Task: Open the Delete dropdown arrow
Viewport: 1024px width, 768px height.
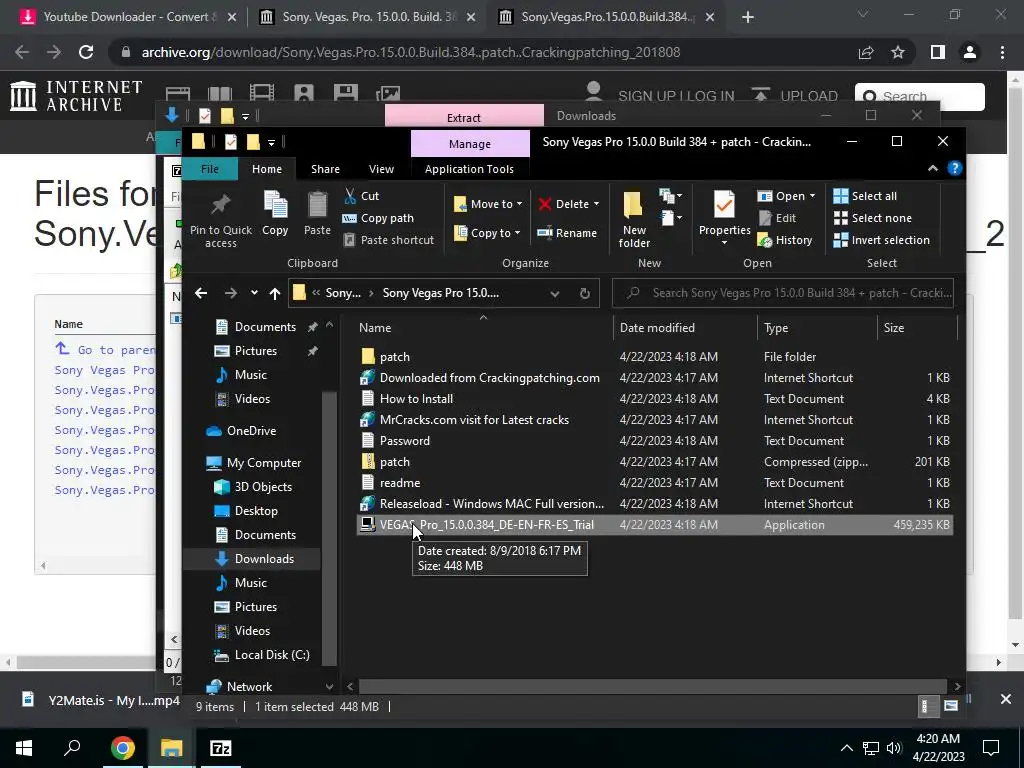Action: click(596, 204)
